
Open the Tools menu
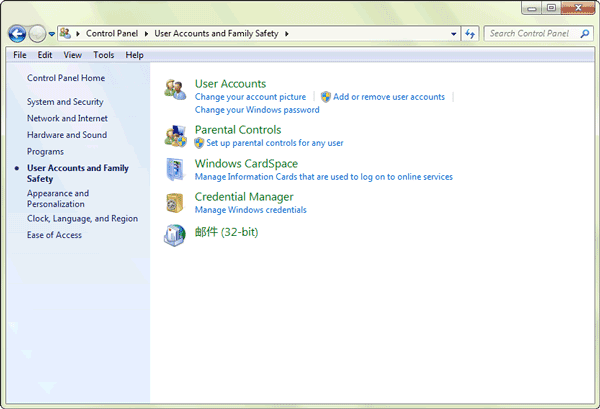click(104, 55)
